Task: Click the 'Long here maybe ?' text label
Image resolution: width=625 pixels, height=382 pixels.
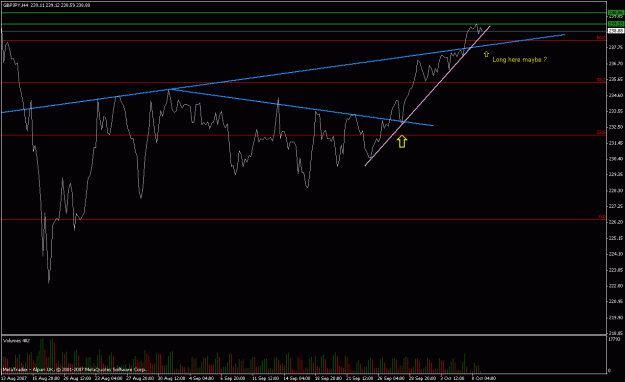Action: [x=520, y=59]
